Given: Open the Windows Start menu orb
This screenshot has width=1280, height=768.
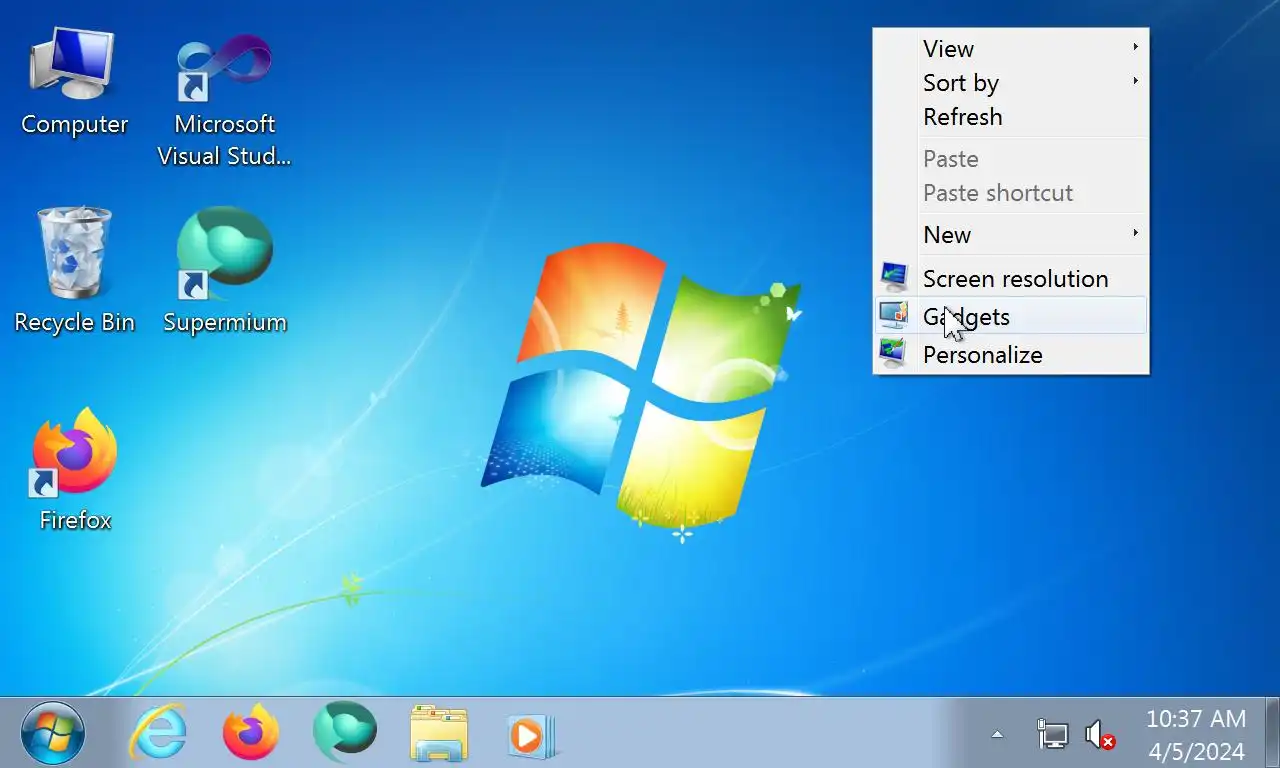Looking at the screenshot, I should pos(53,733).
